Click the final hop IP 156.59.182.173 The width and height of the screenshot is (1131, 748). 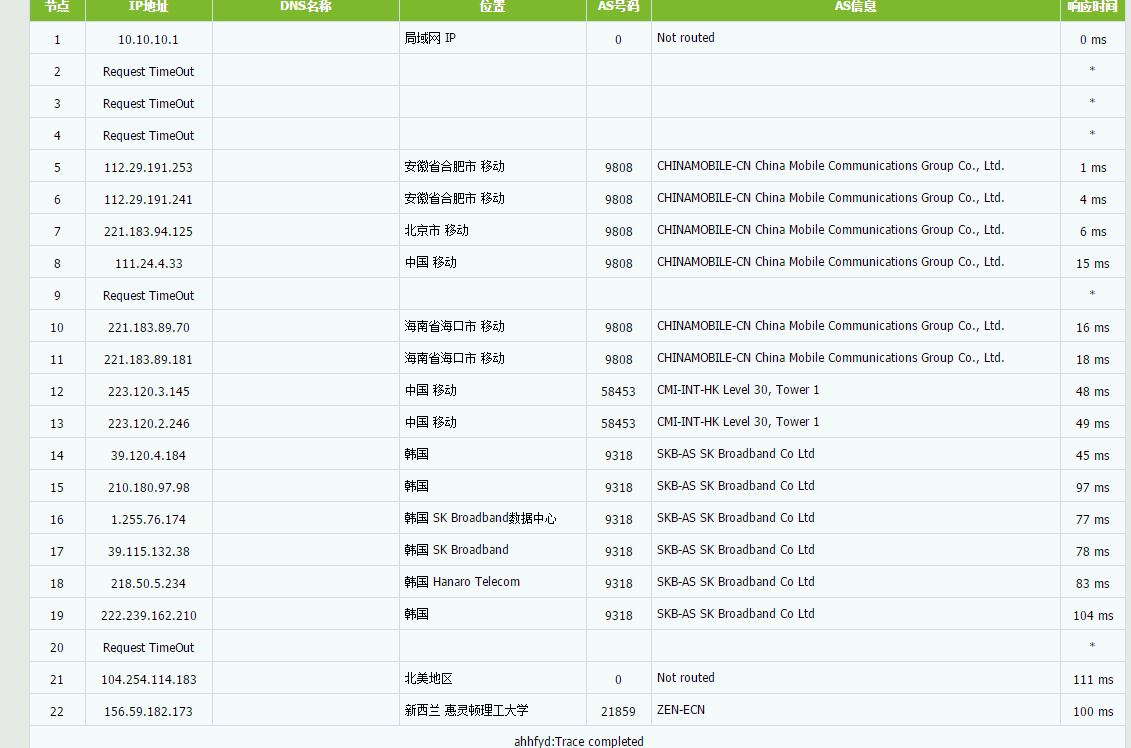pos(148,711)
